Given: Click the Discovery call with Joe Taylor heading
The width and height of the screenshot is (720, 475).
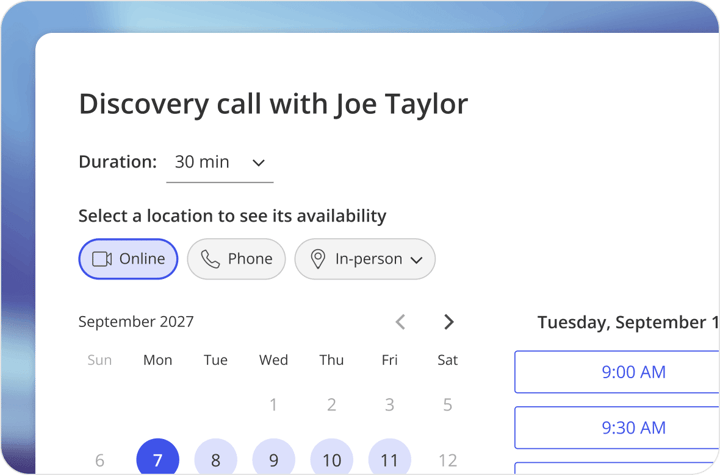Looking at the screenshot, I should click(273, 104).
